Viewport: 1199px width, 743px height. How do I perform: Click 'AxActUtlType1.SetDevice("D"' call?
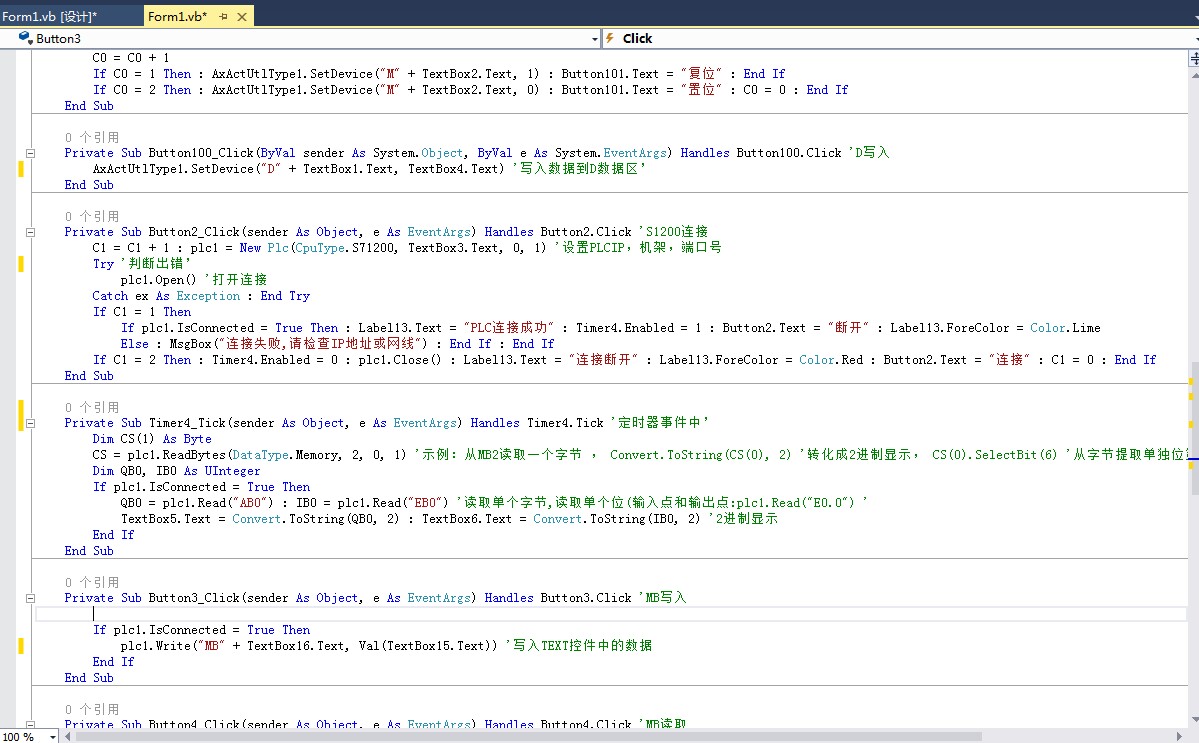(x=187, y=169)
